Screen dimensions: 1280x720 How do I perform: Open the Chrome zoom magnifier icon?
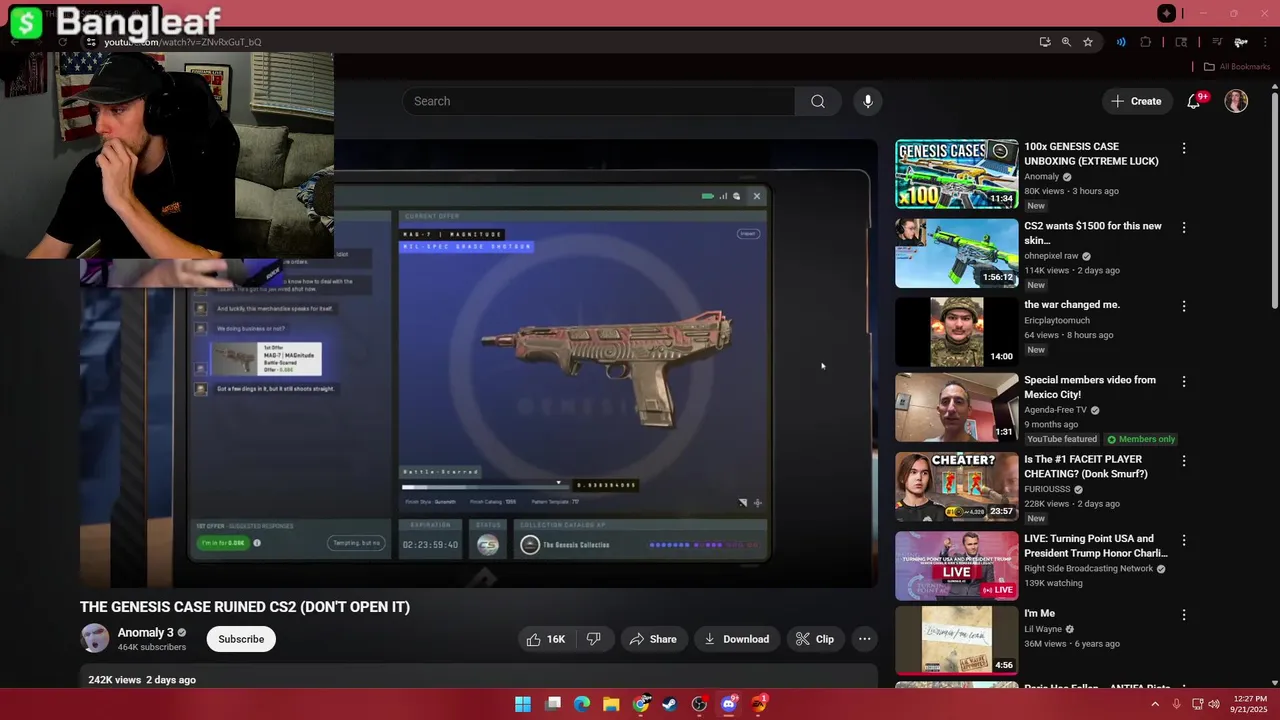coord(1066,42)
